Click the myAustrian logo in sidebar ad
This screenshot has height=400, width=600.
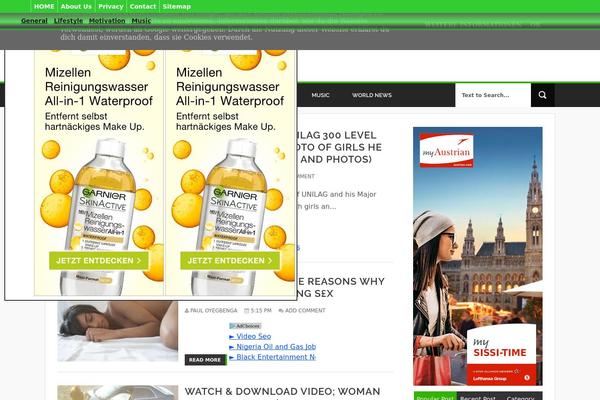(x=446, y=150)
